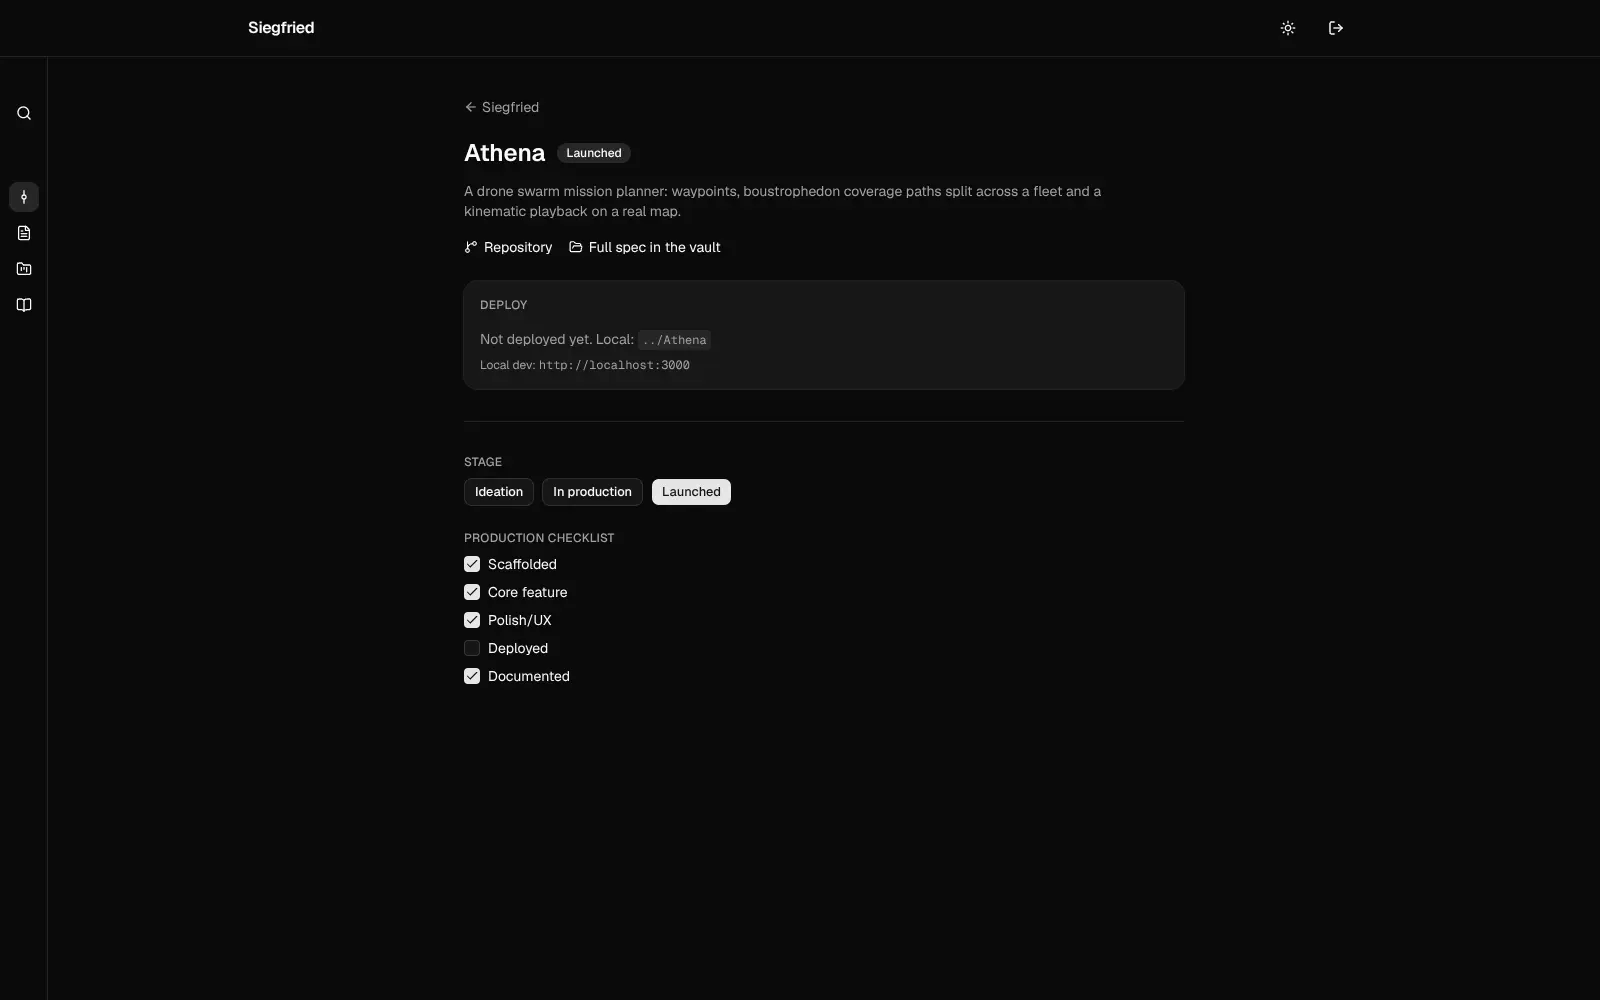Click the Launched badge beside Athena title
The height and width of the screenshot is (1000, 1600).
coord(594,153)
